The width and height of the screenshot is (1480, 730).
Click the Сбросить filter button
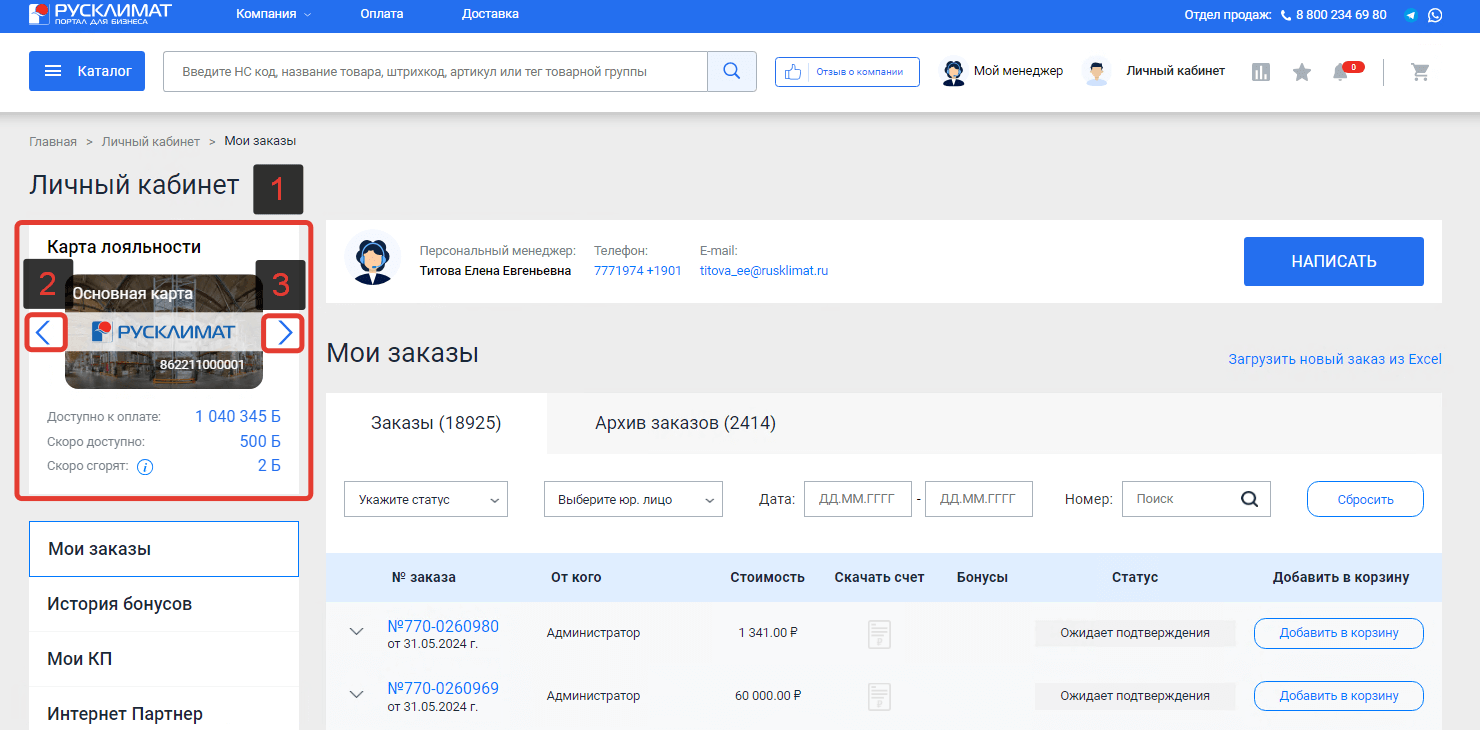tap(1365, 499)
